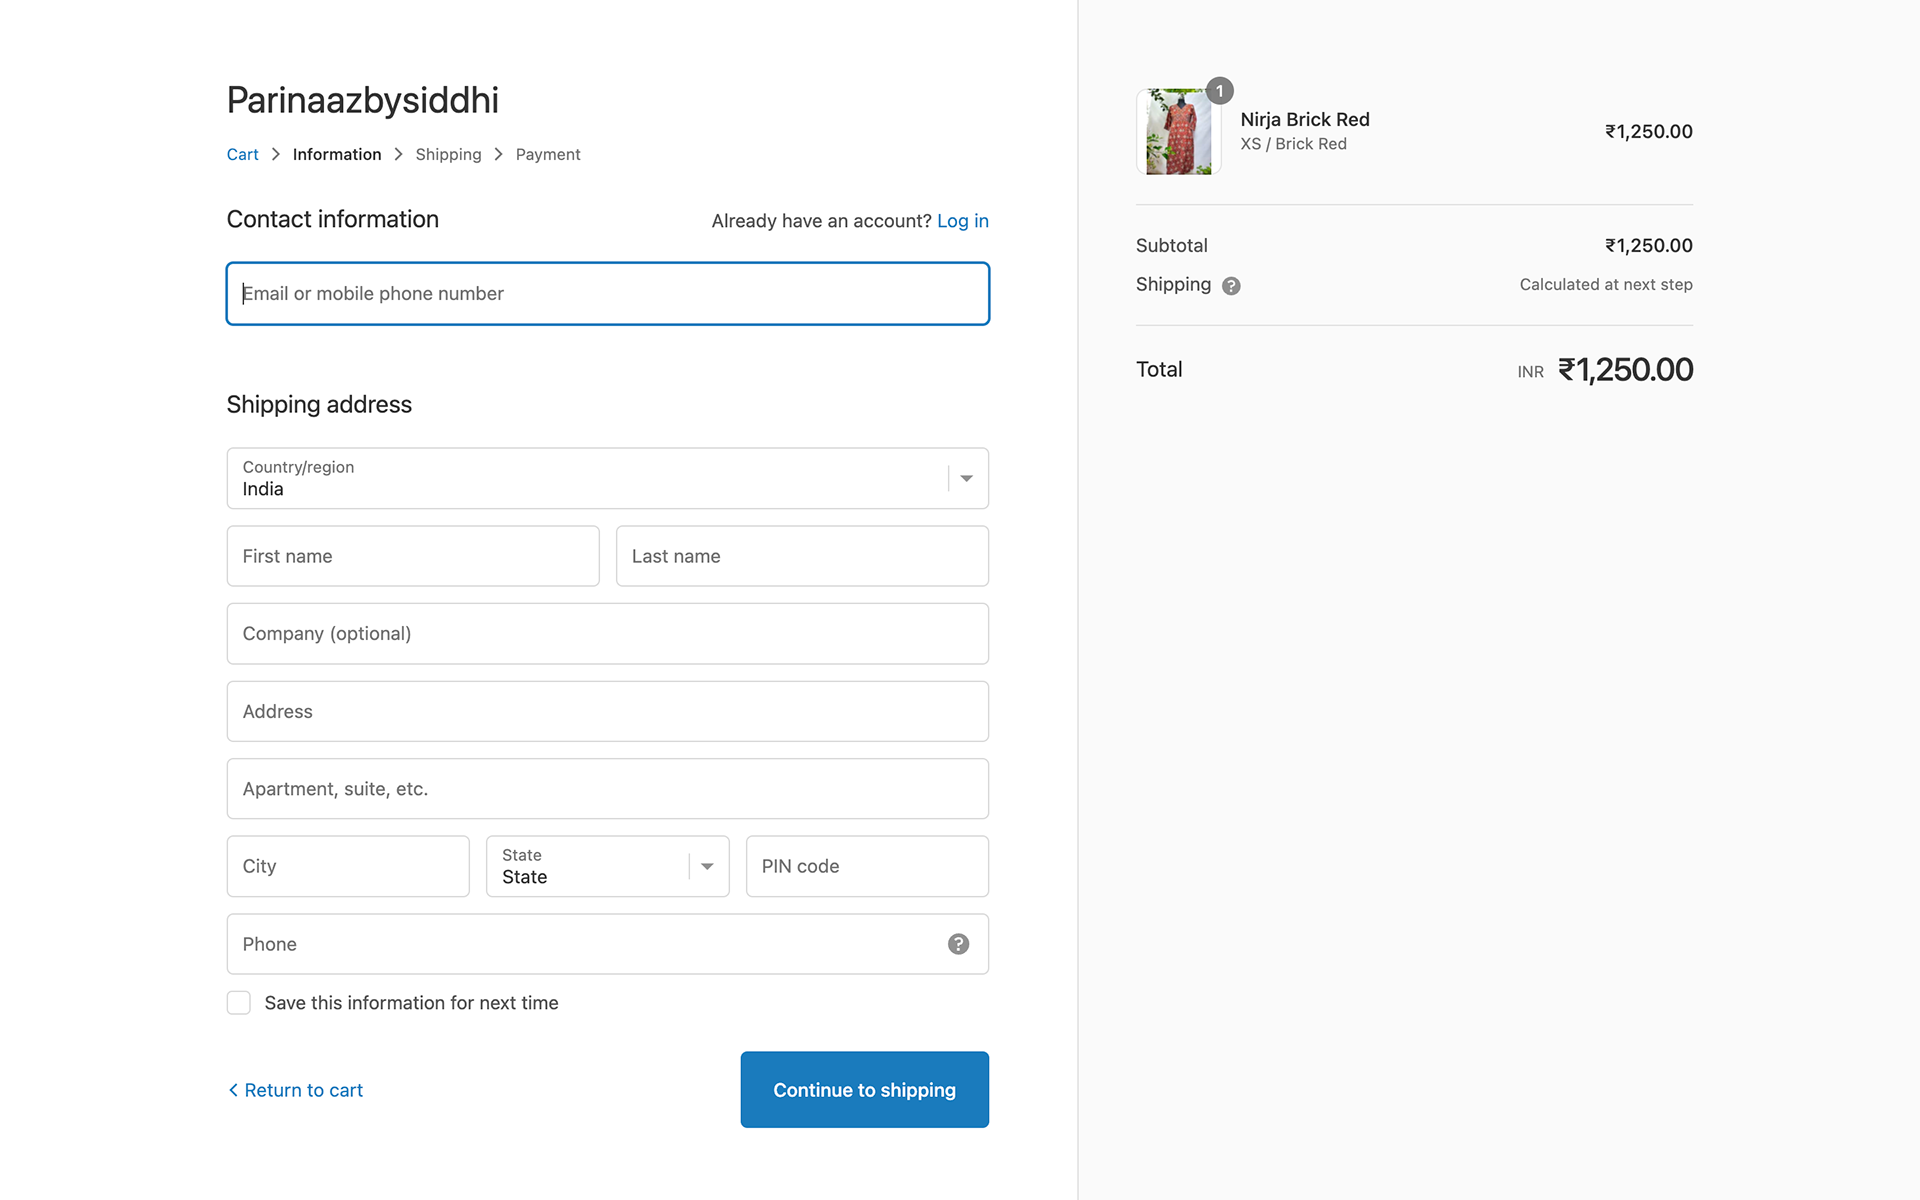
Task: Expand the State dropdown
Action: coord(607,866)
